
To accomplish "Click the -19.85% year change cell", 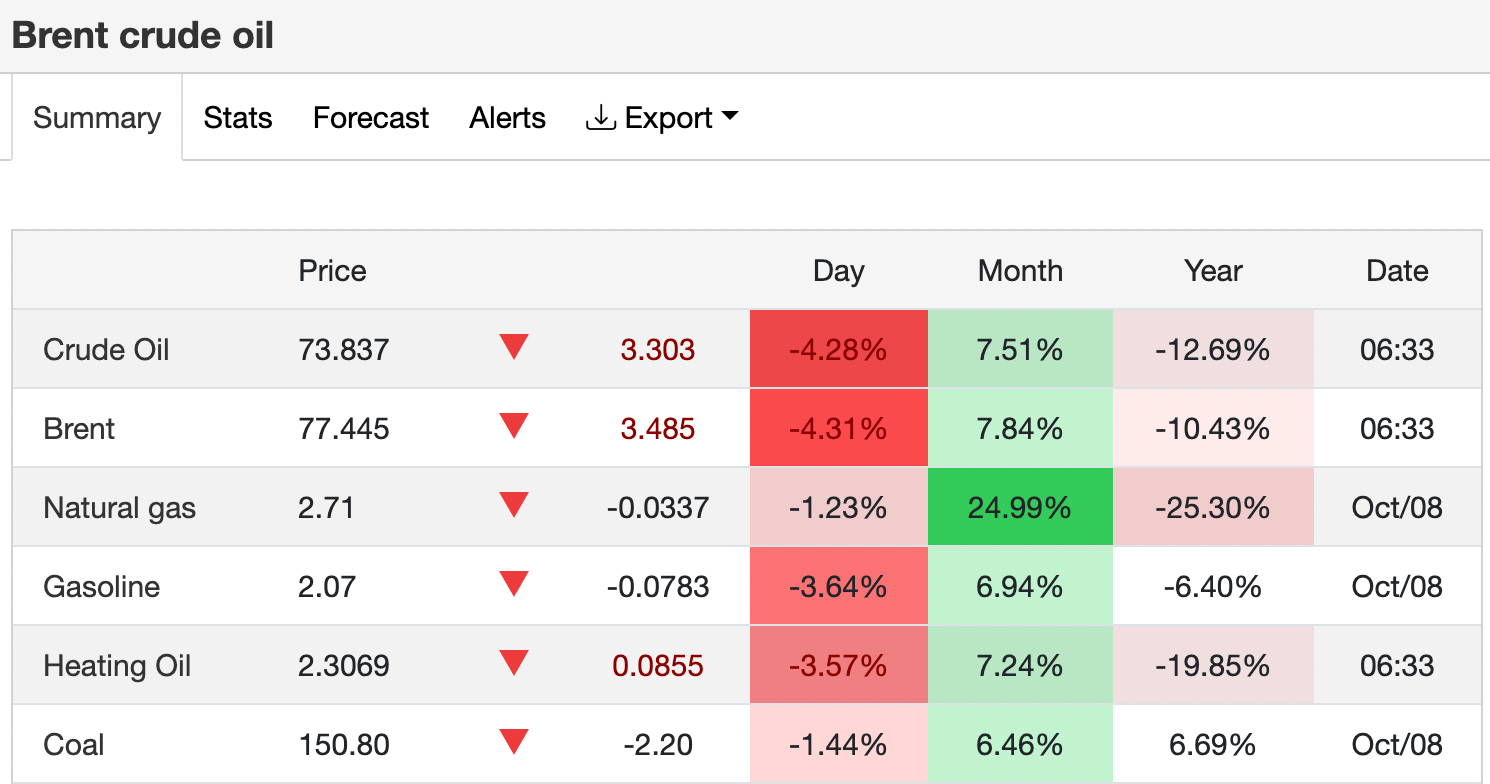I will [1213, 665].
